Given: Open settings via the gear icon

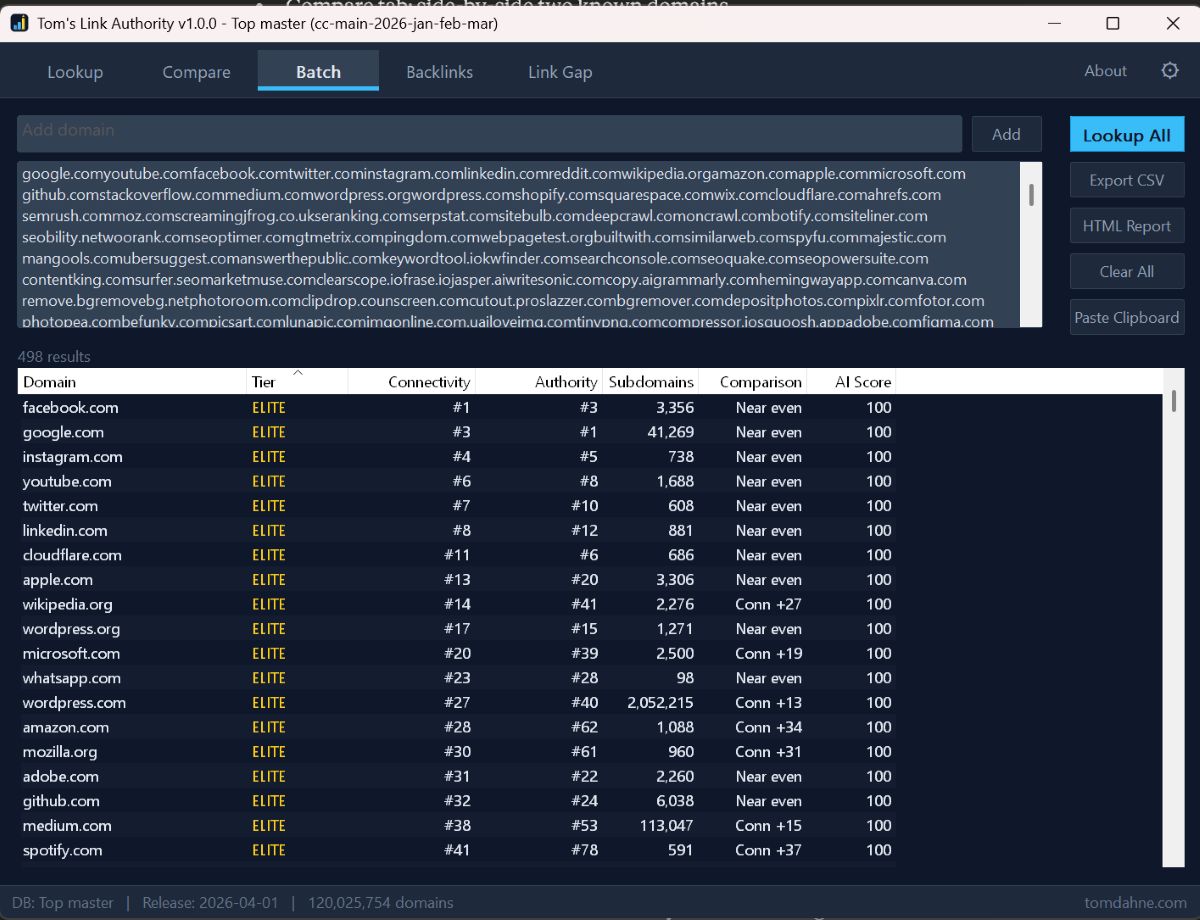Looking at the screenshot, I should click(1169, 71).
